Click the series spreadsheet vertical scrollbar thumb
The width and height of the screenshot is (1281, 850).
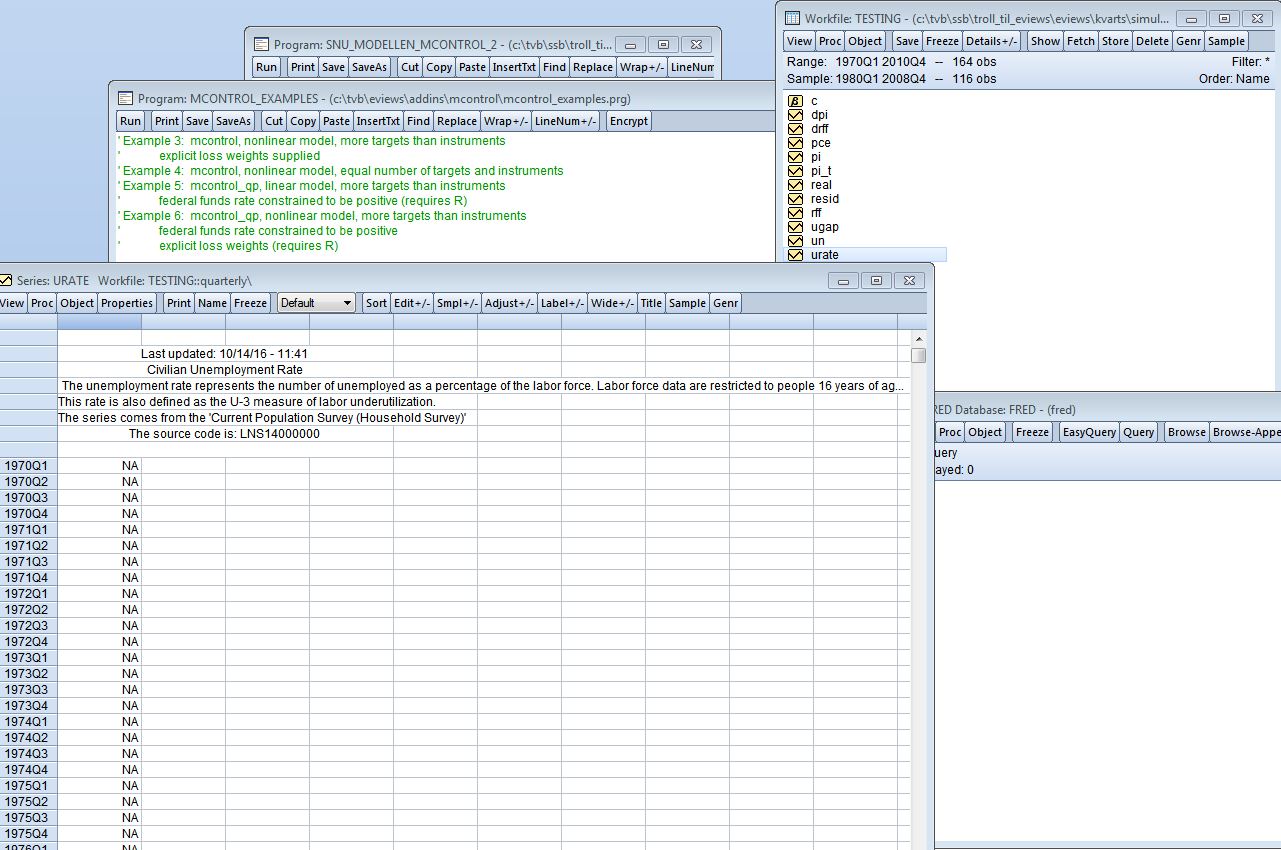pos(918,355)
